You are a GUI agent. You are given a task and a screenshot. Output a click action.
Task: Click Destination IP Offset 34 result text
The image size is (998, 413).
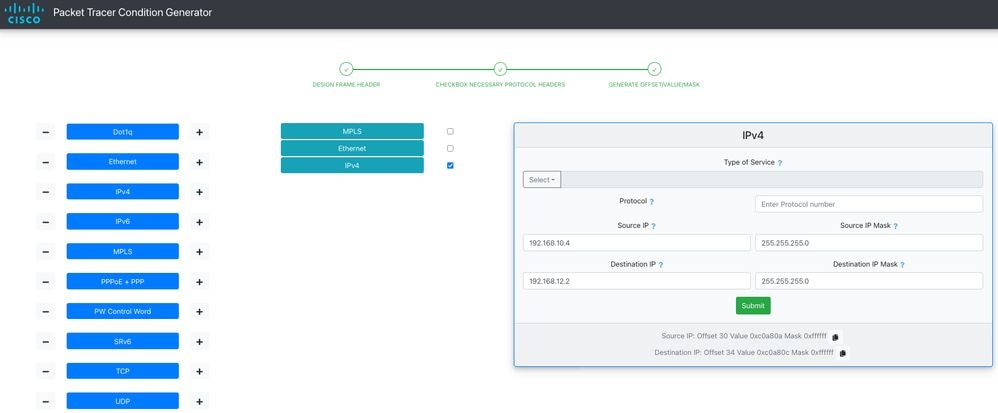[x=744, y=353]
